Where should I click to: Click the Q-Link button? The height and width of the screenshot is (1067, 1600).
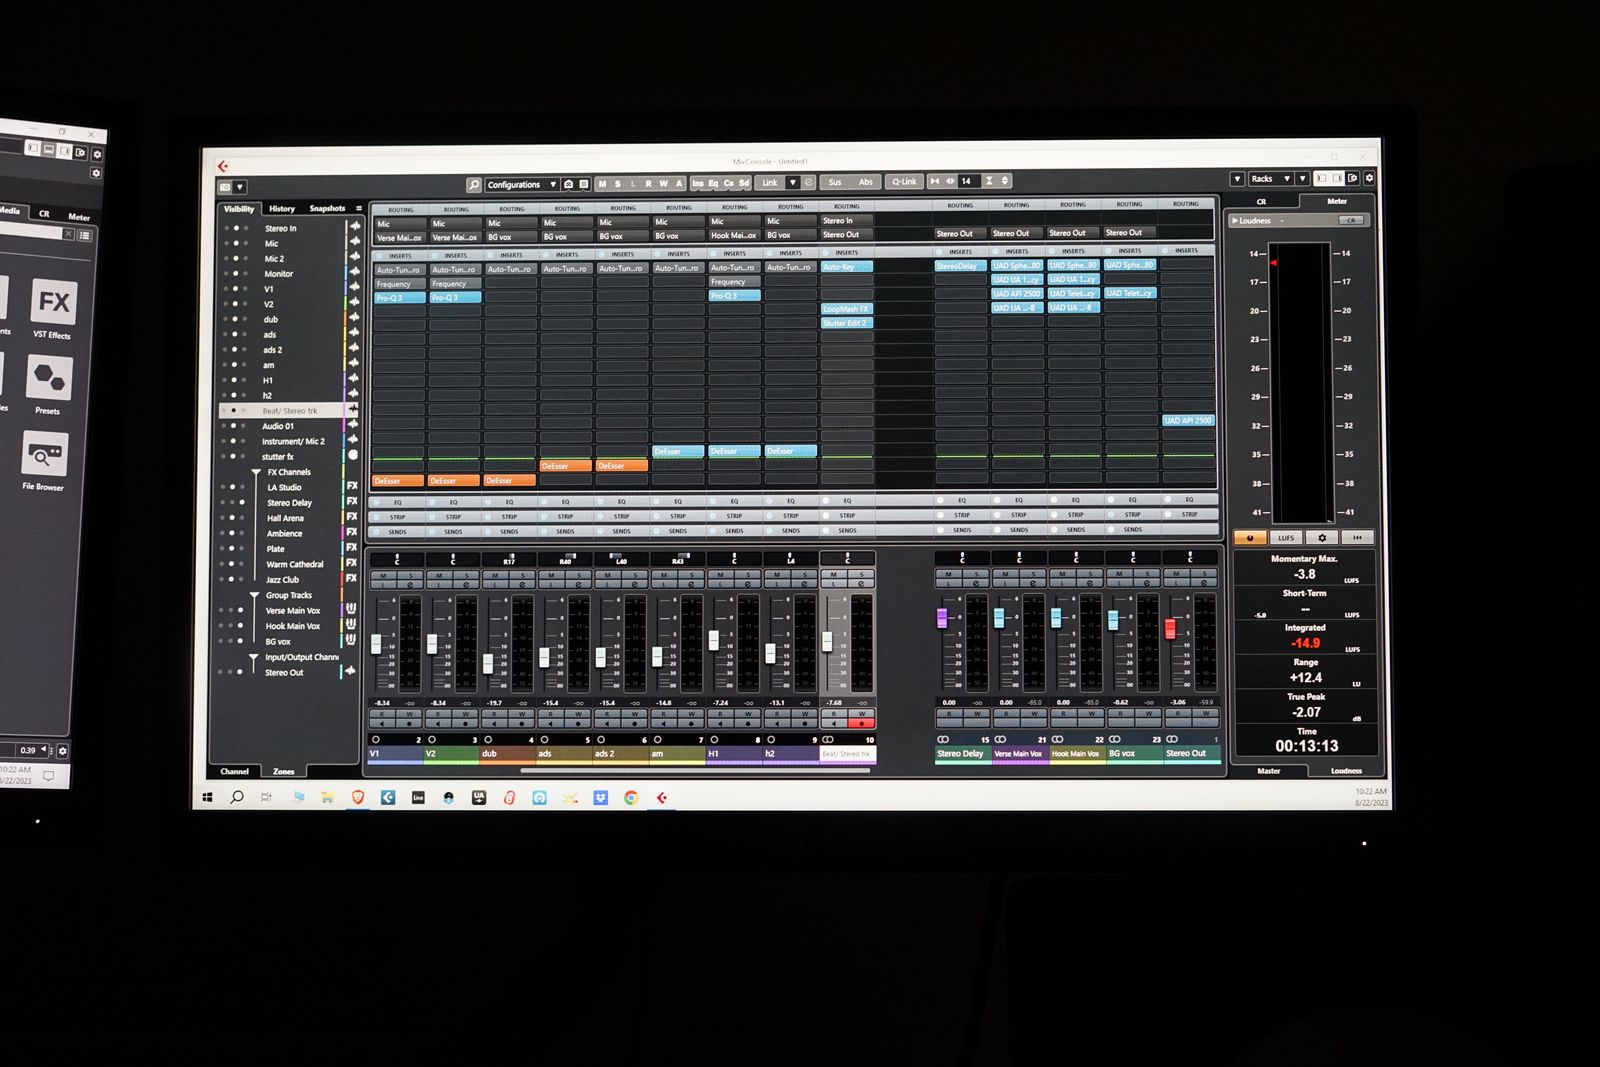tap(903, 182)
